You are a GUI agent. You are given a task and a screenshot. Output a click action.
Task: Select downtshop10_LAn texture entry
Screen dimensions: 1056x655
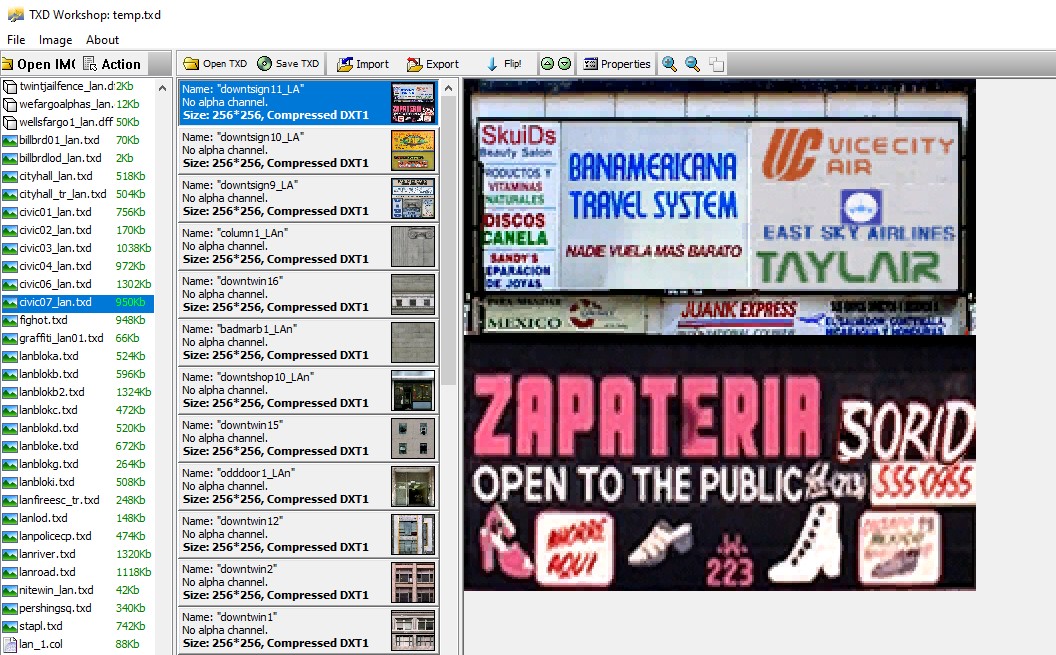308,390
